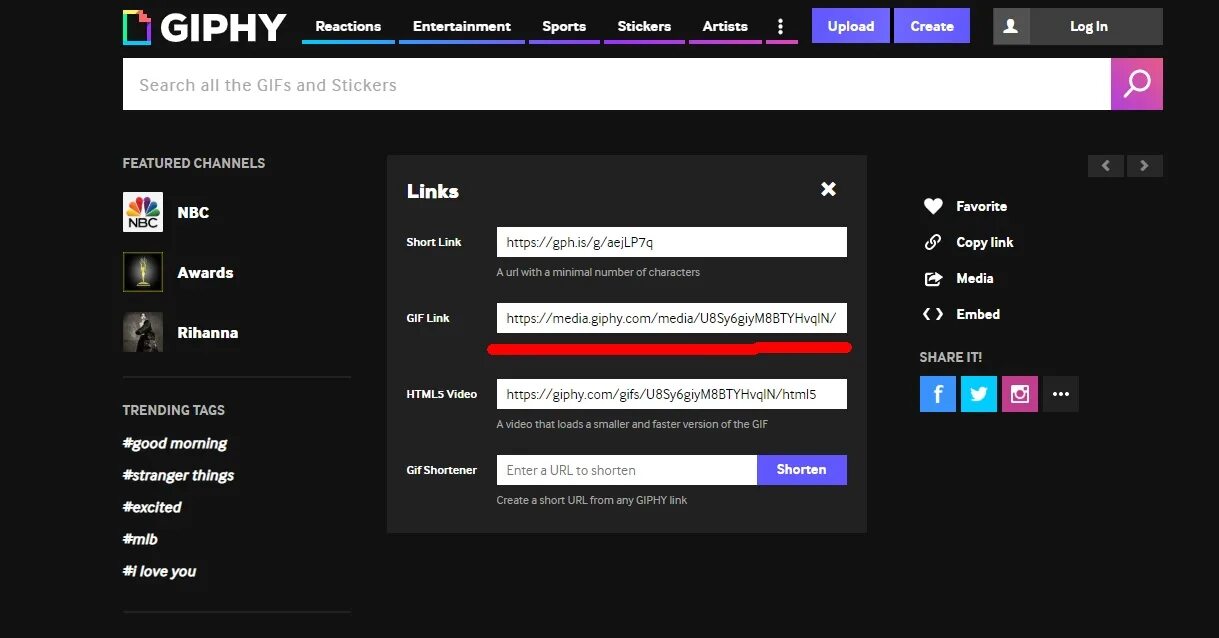Click the user avatar icon
The width and height of the screenshot is (1219, 638).
(1011, 27)
